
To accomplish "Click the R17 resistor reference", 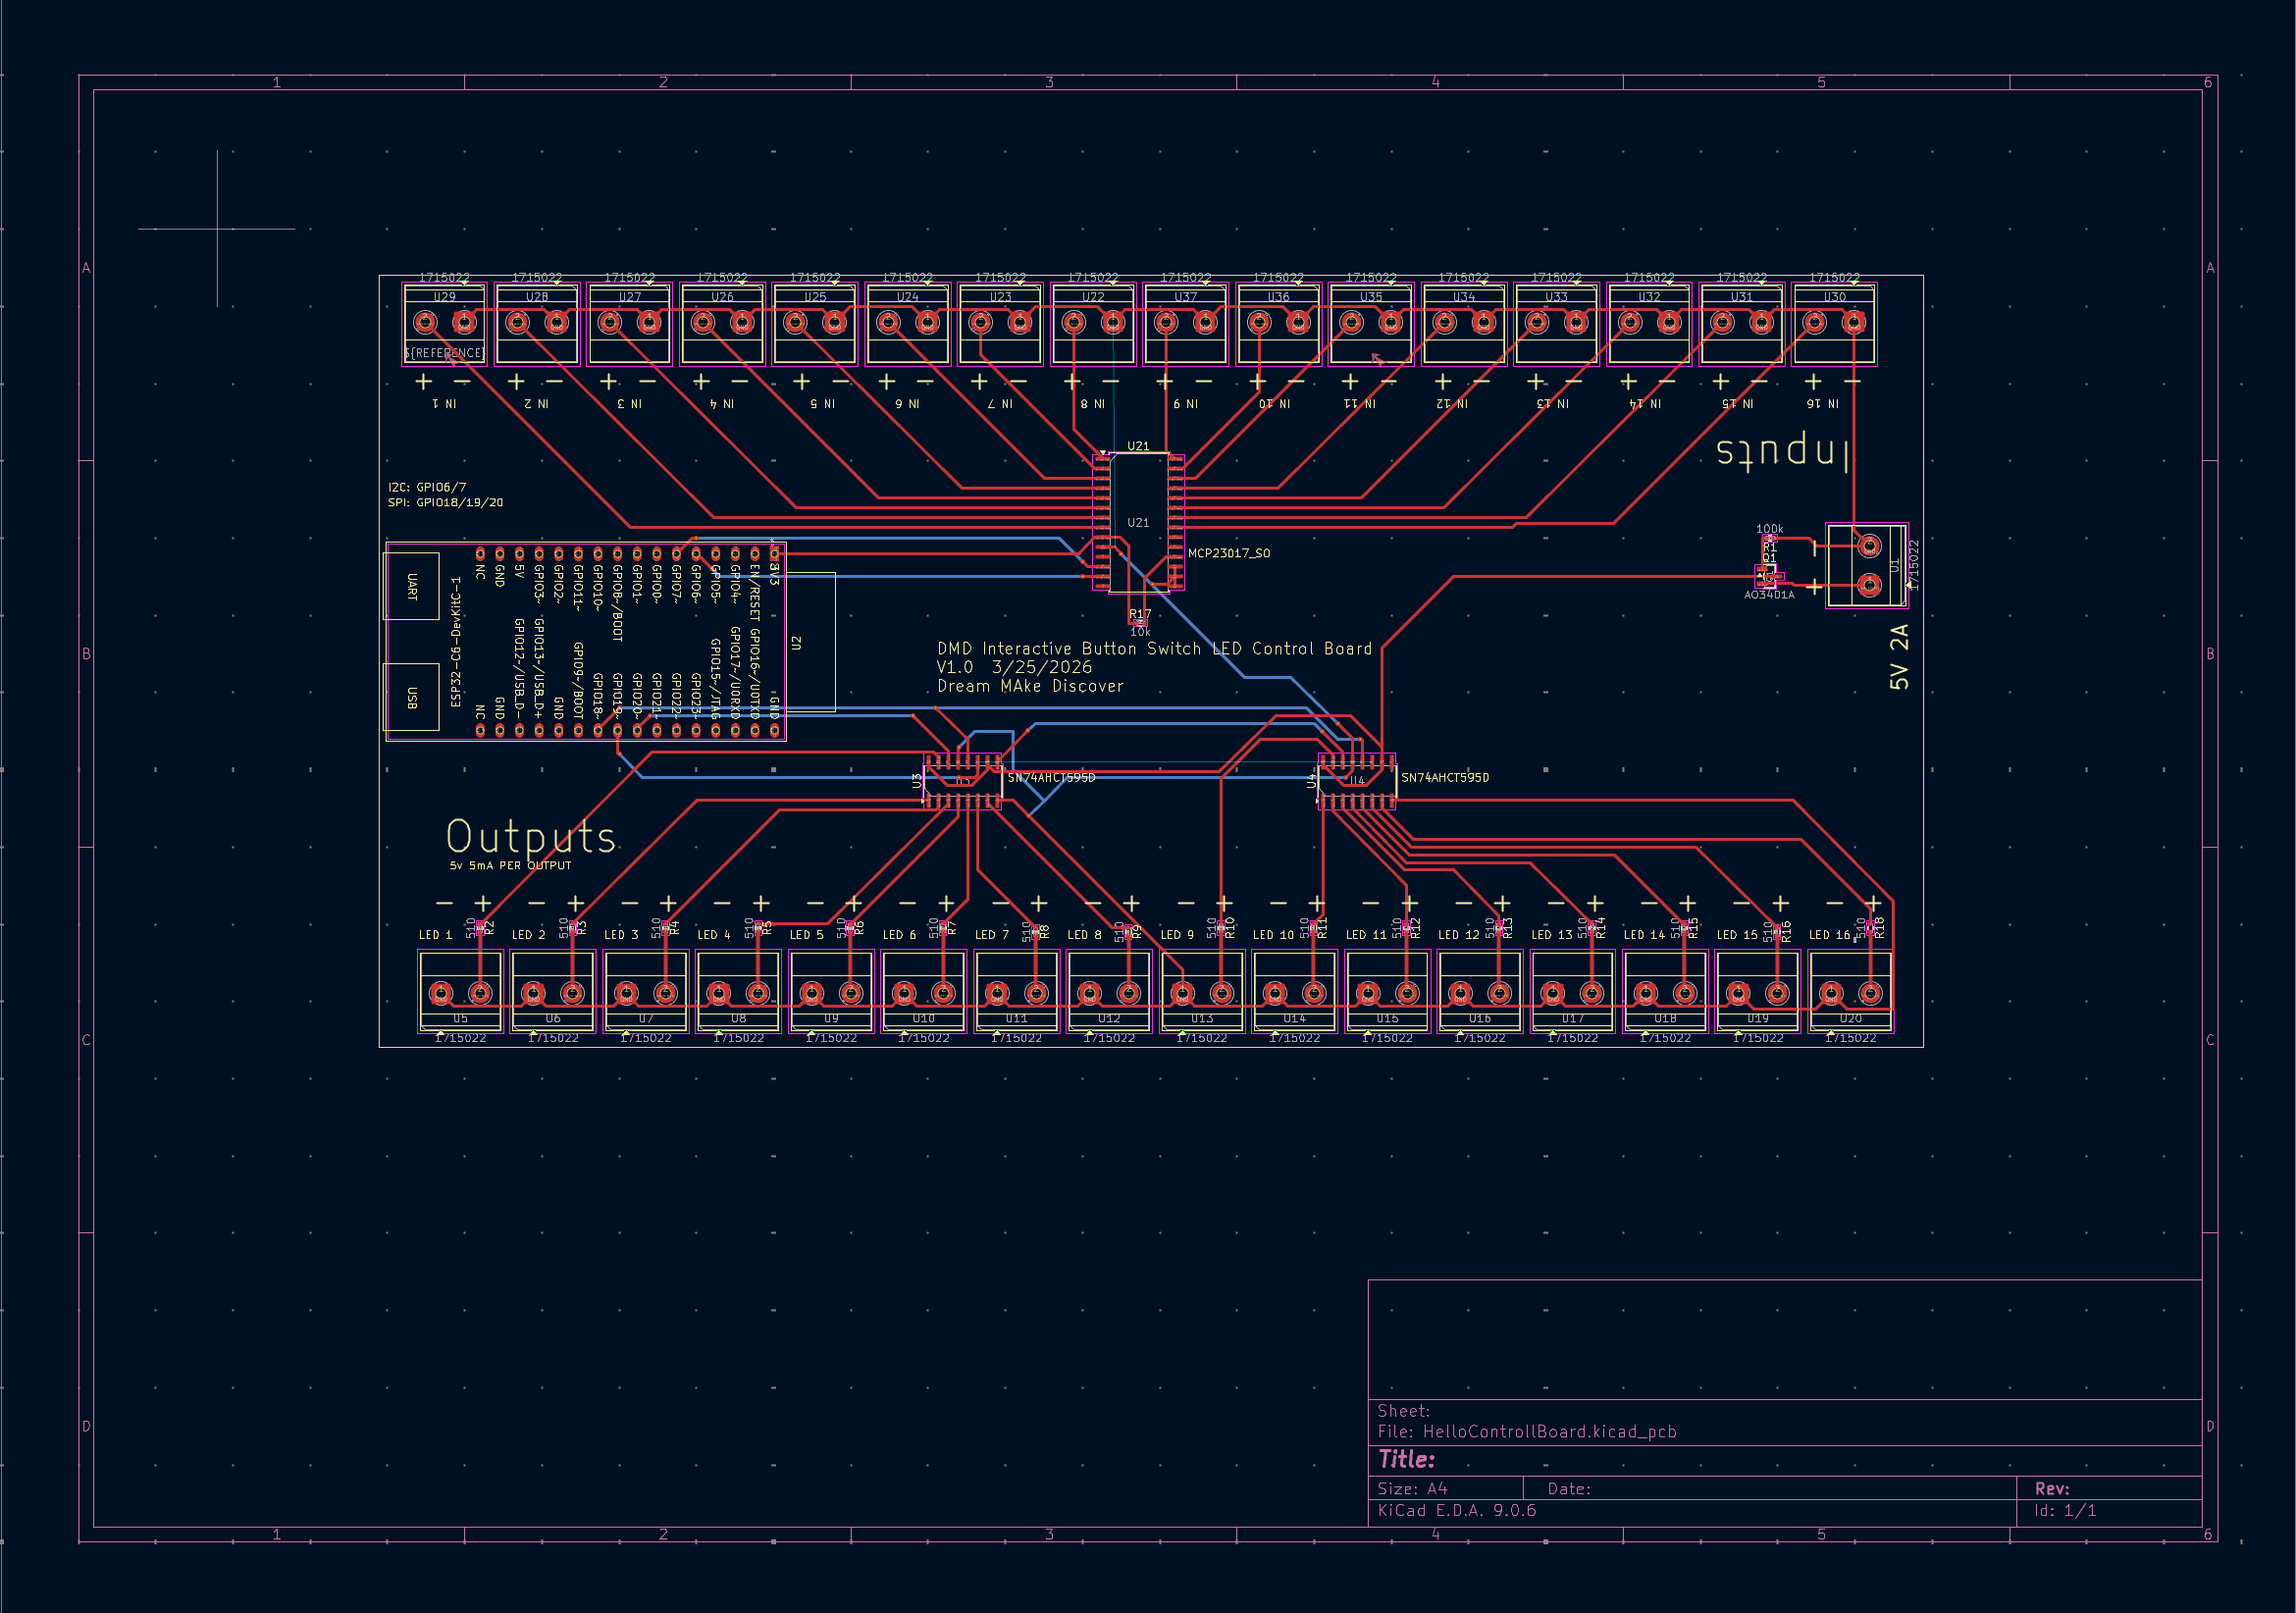I will pyautogui.click(x=1140, y=614).
